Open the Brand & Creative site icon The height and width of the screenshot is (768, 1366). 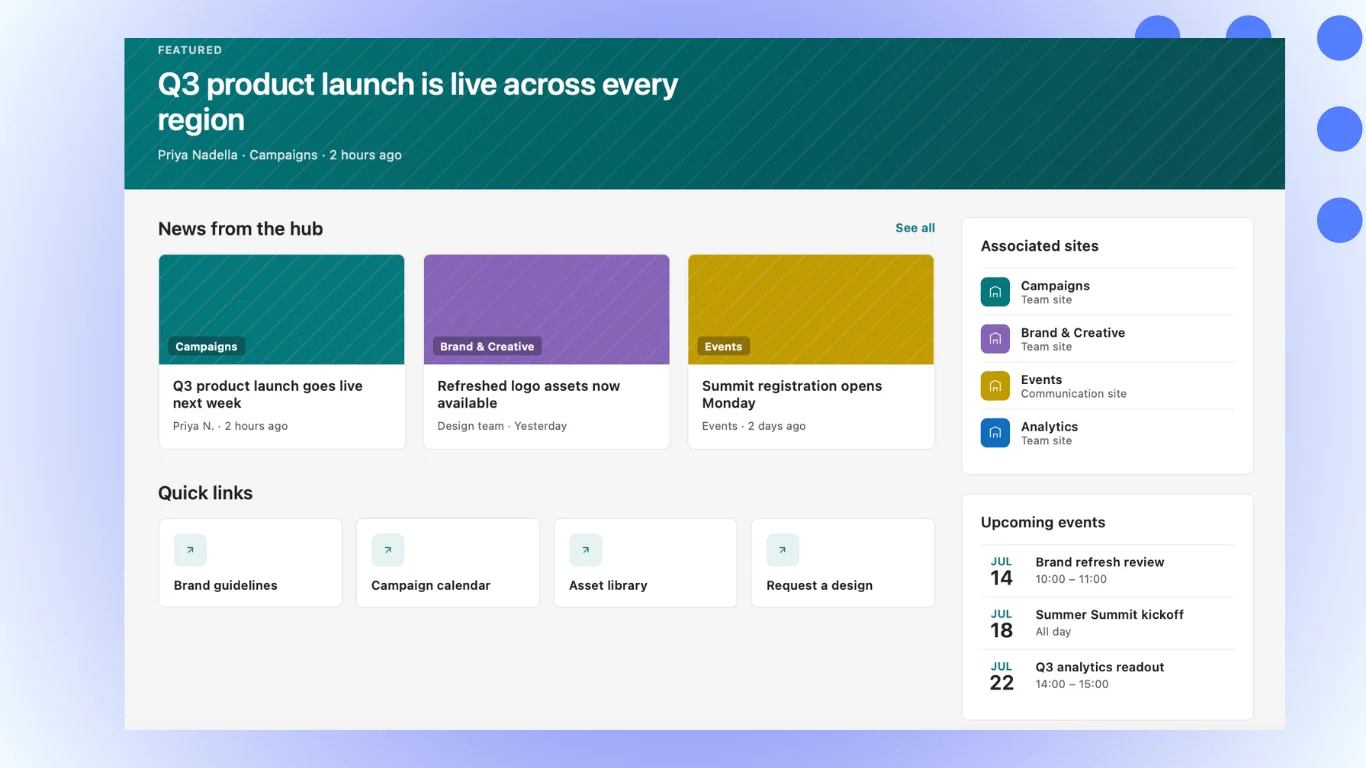pyautogui.click(x=995, y=339)
